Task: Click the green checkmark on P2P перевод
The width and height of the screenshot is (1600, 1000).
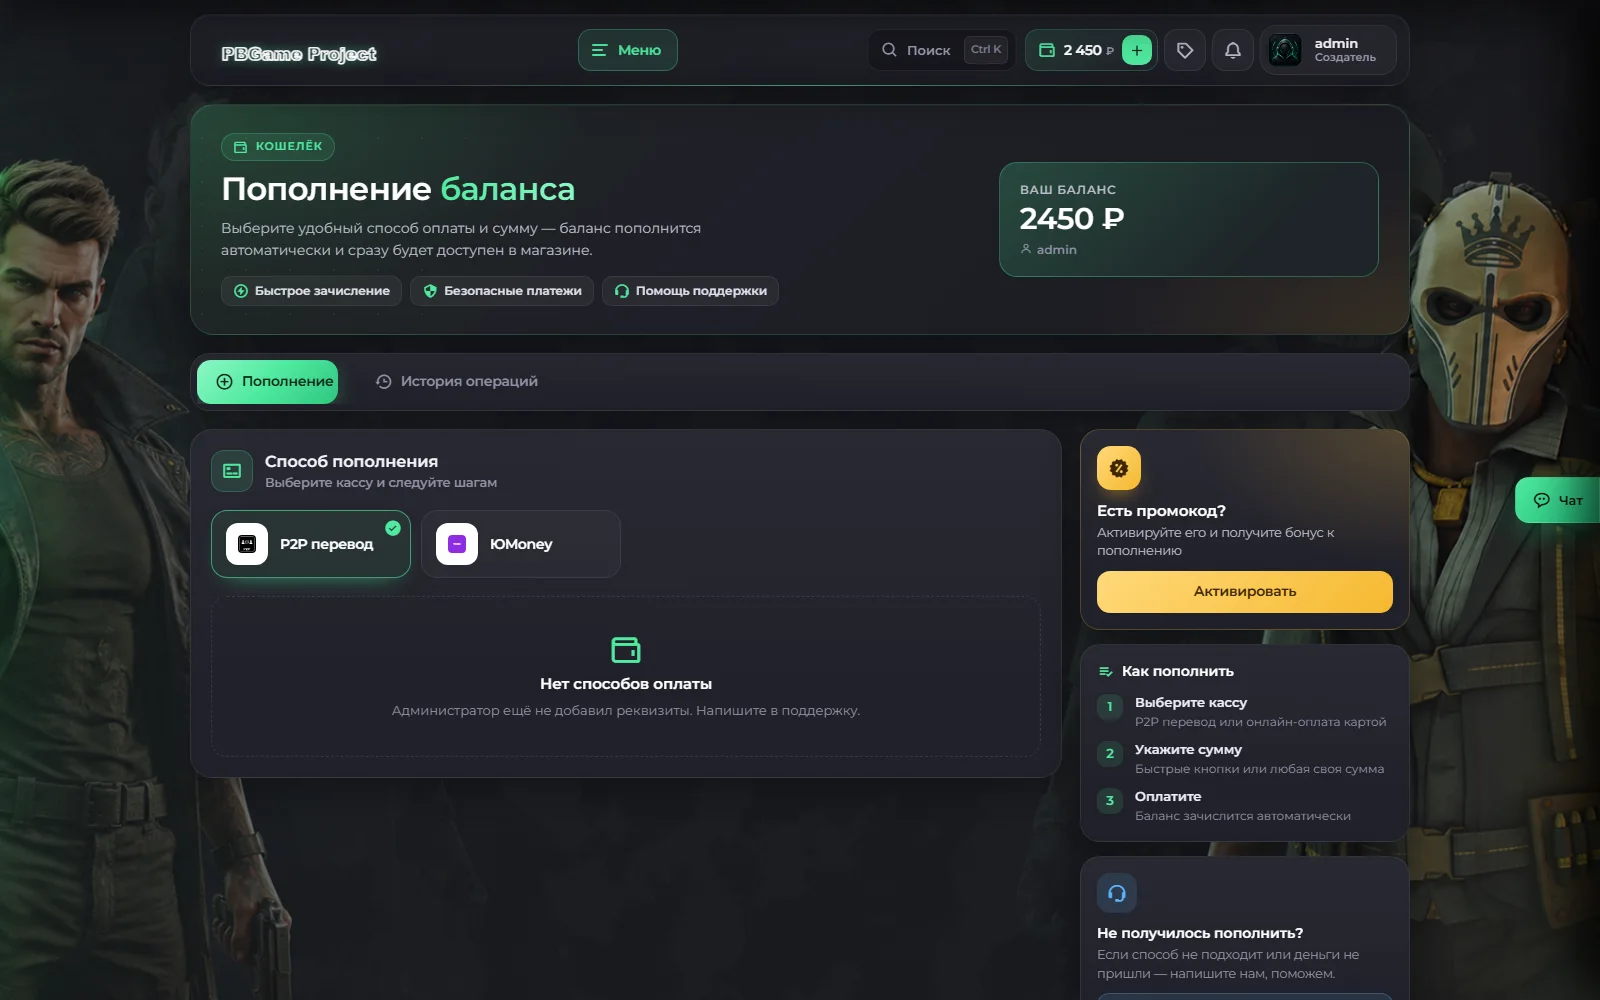Action: coord(393,528)
